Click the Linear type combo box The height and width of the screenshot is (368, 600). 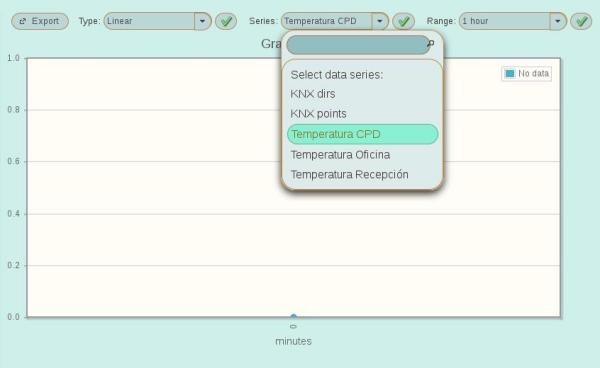(149, 21)
